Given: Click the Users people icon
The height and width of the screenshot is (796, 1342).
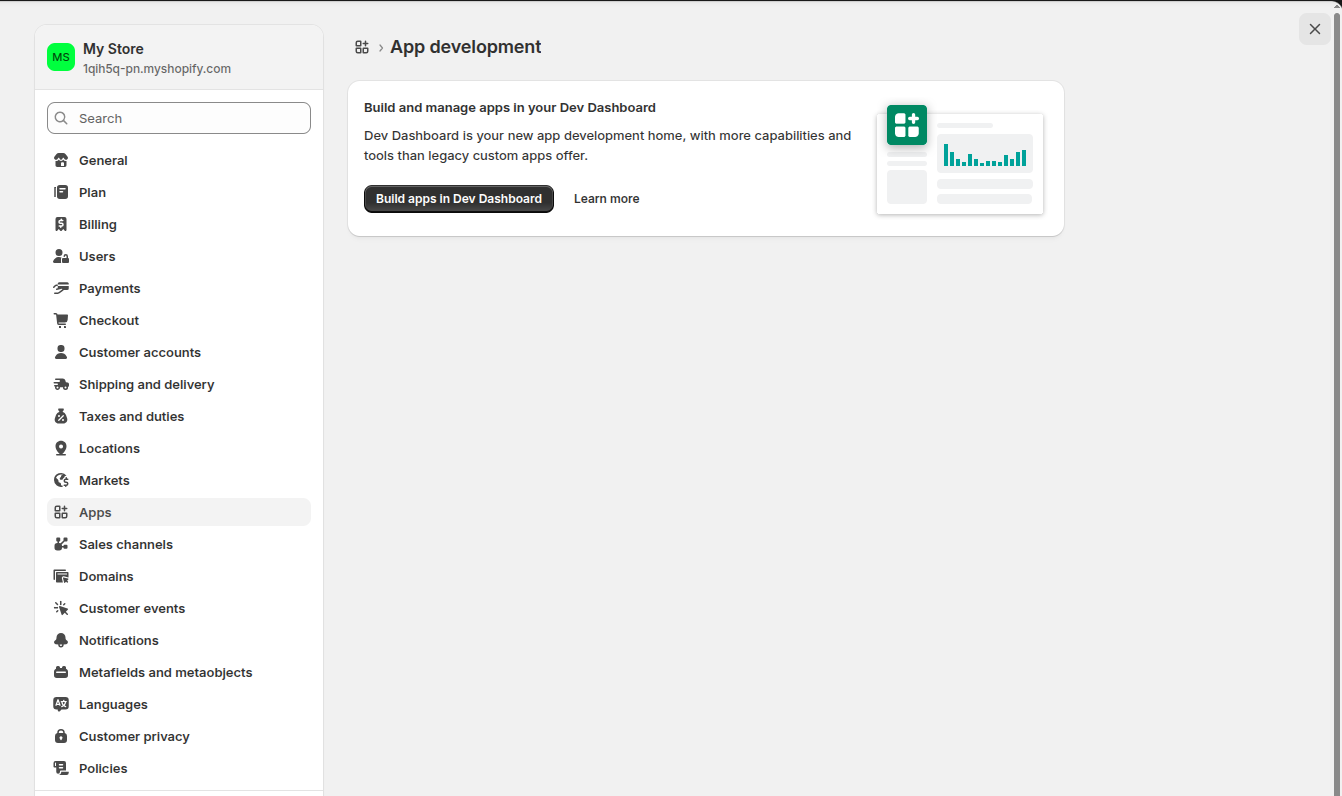Looking at the screenshot, I should tap(61, 256).
